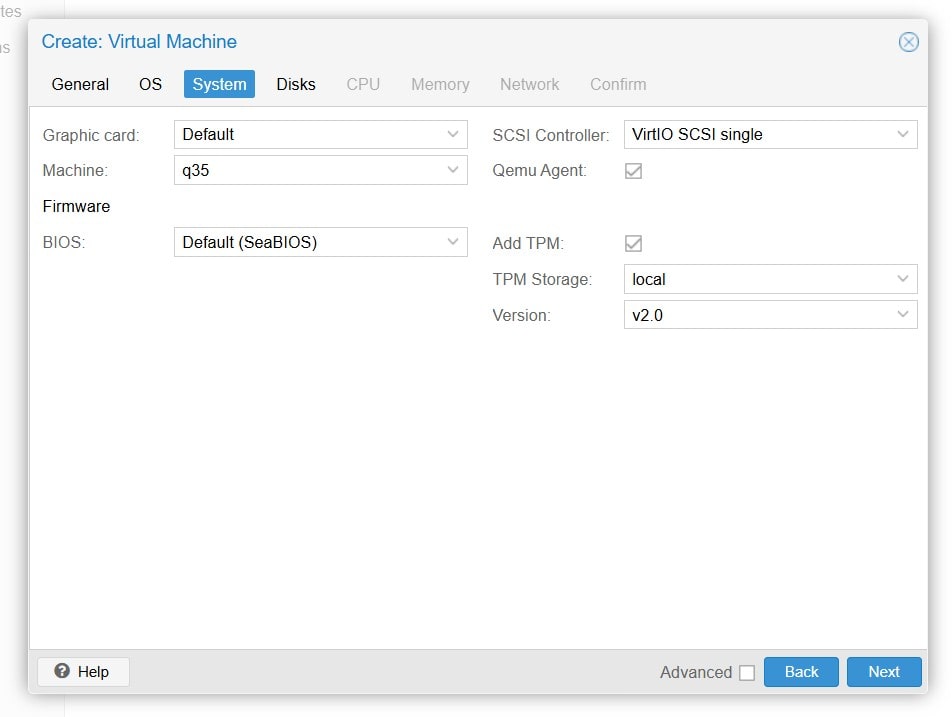Enable the Advanced checkbox
The height and width of the screenshot is (717, 952).
747,673
